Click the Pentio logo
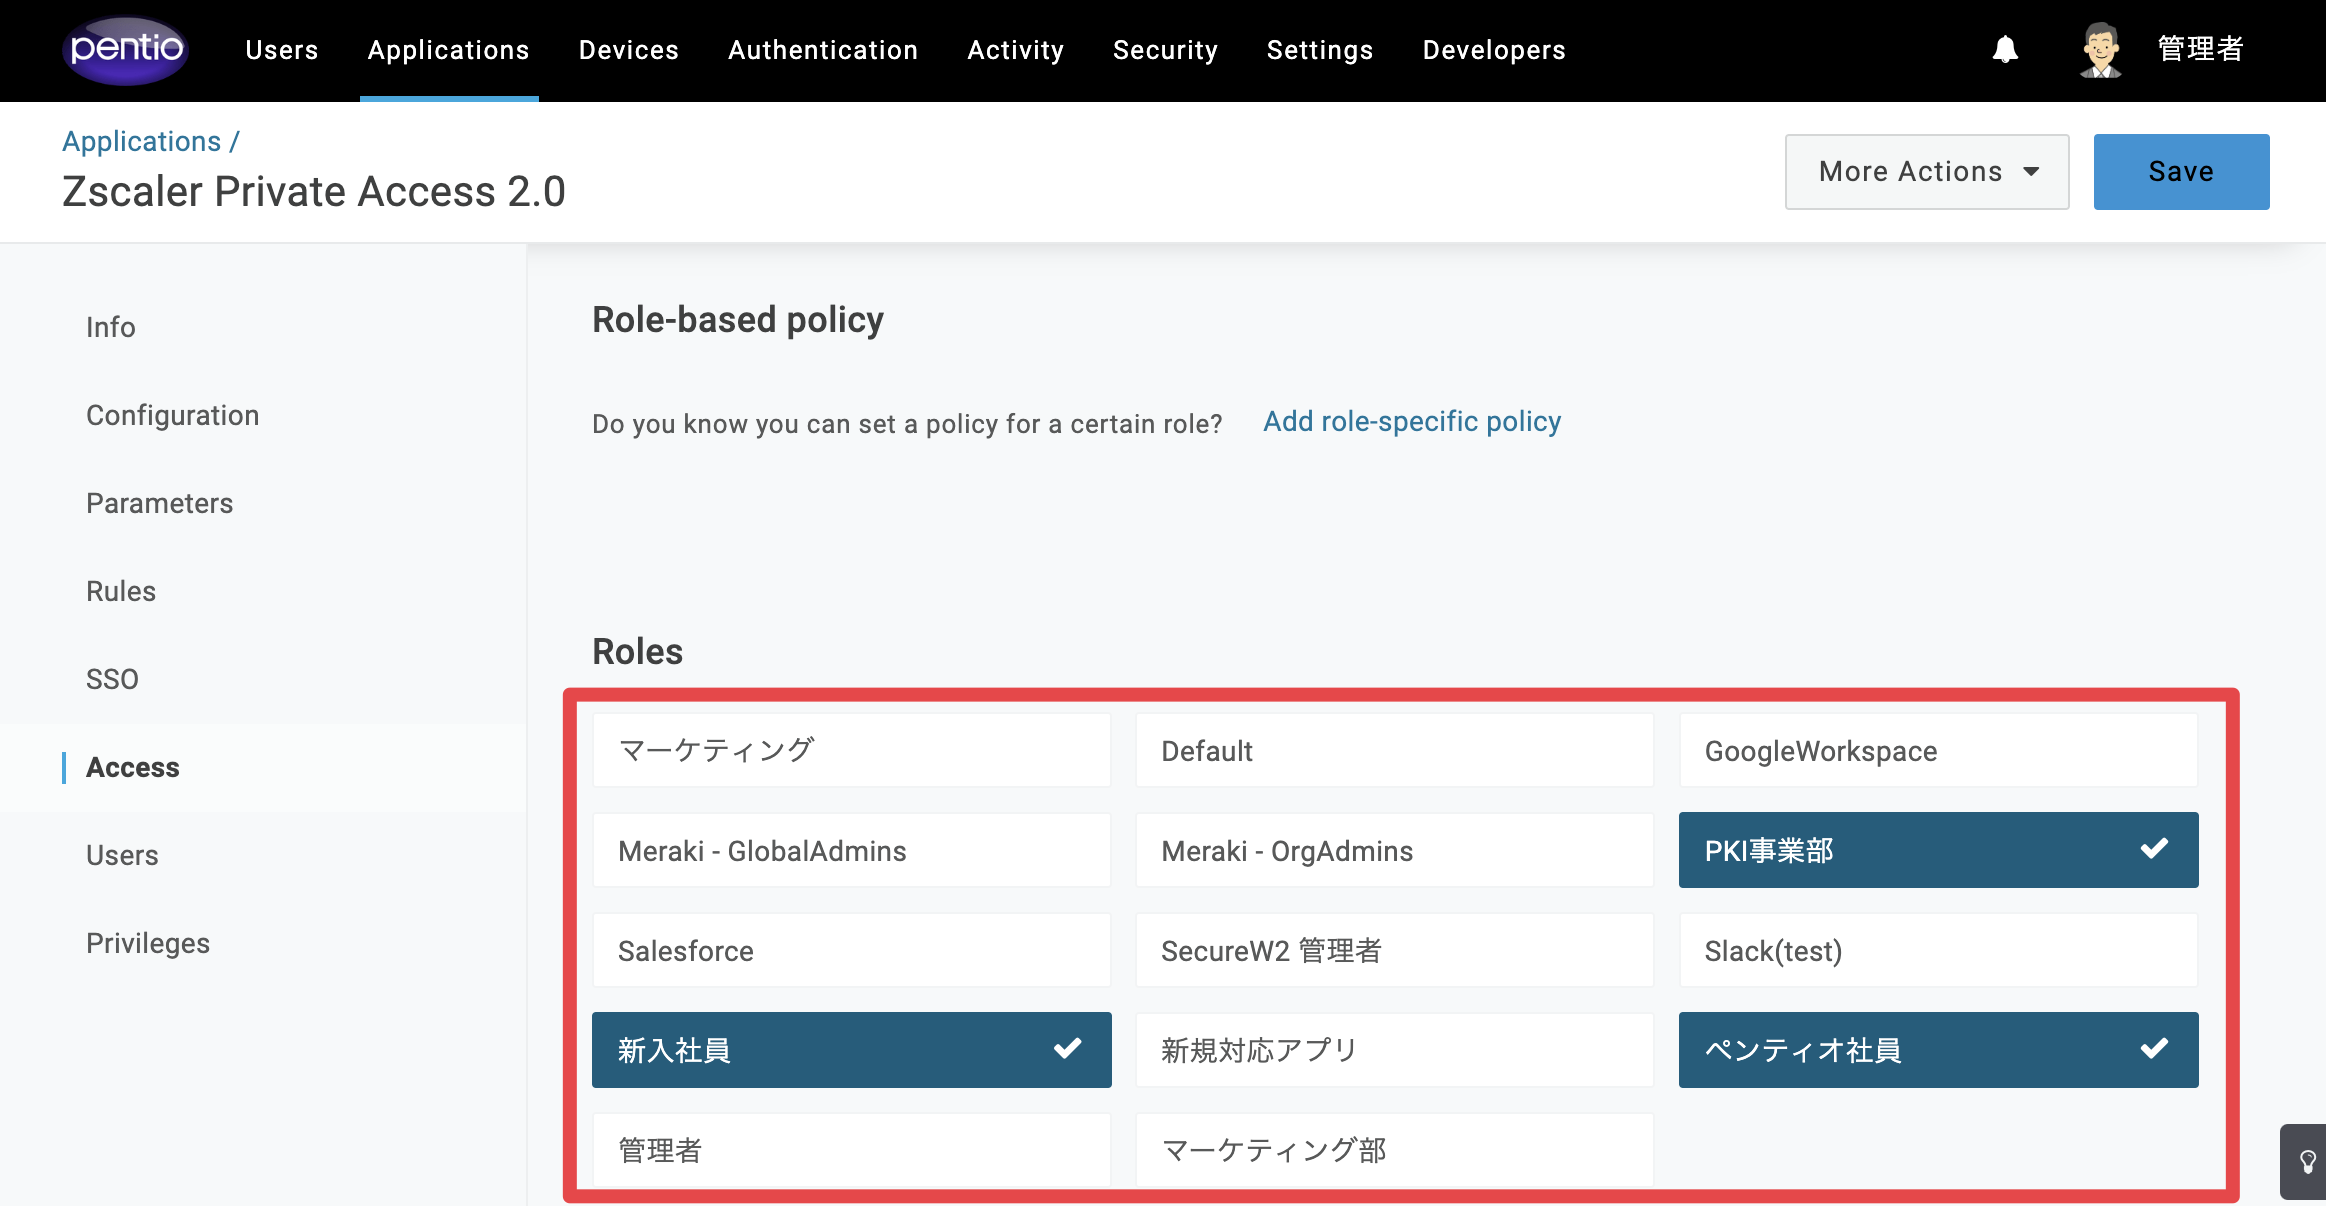The height and width of the screenshot is (1206, 2326). 126,50
